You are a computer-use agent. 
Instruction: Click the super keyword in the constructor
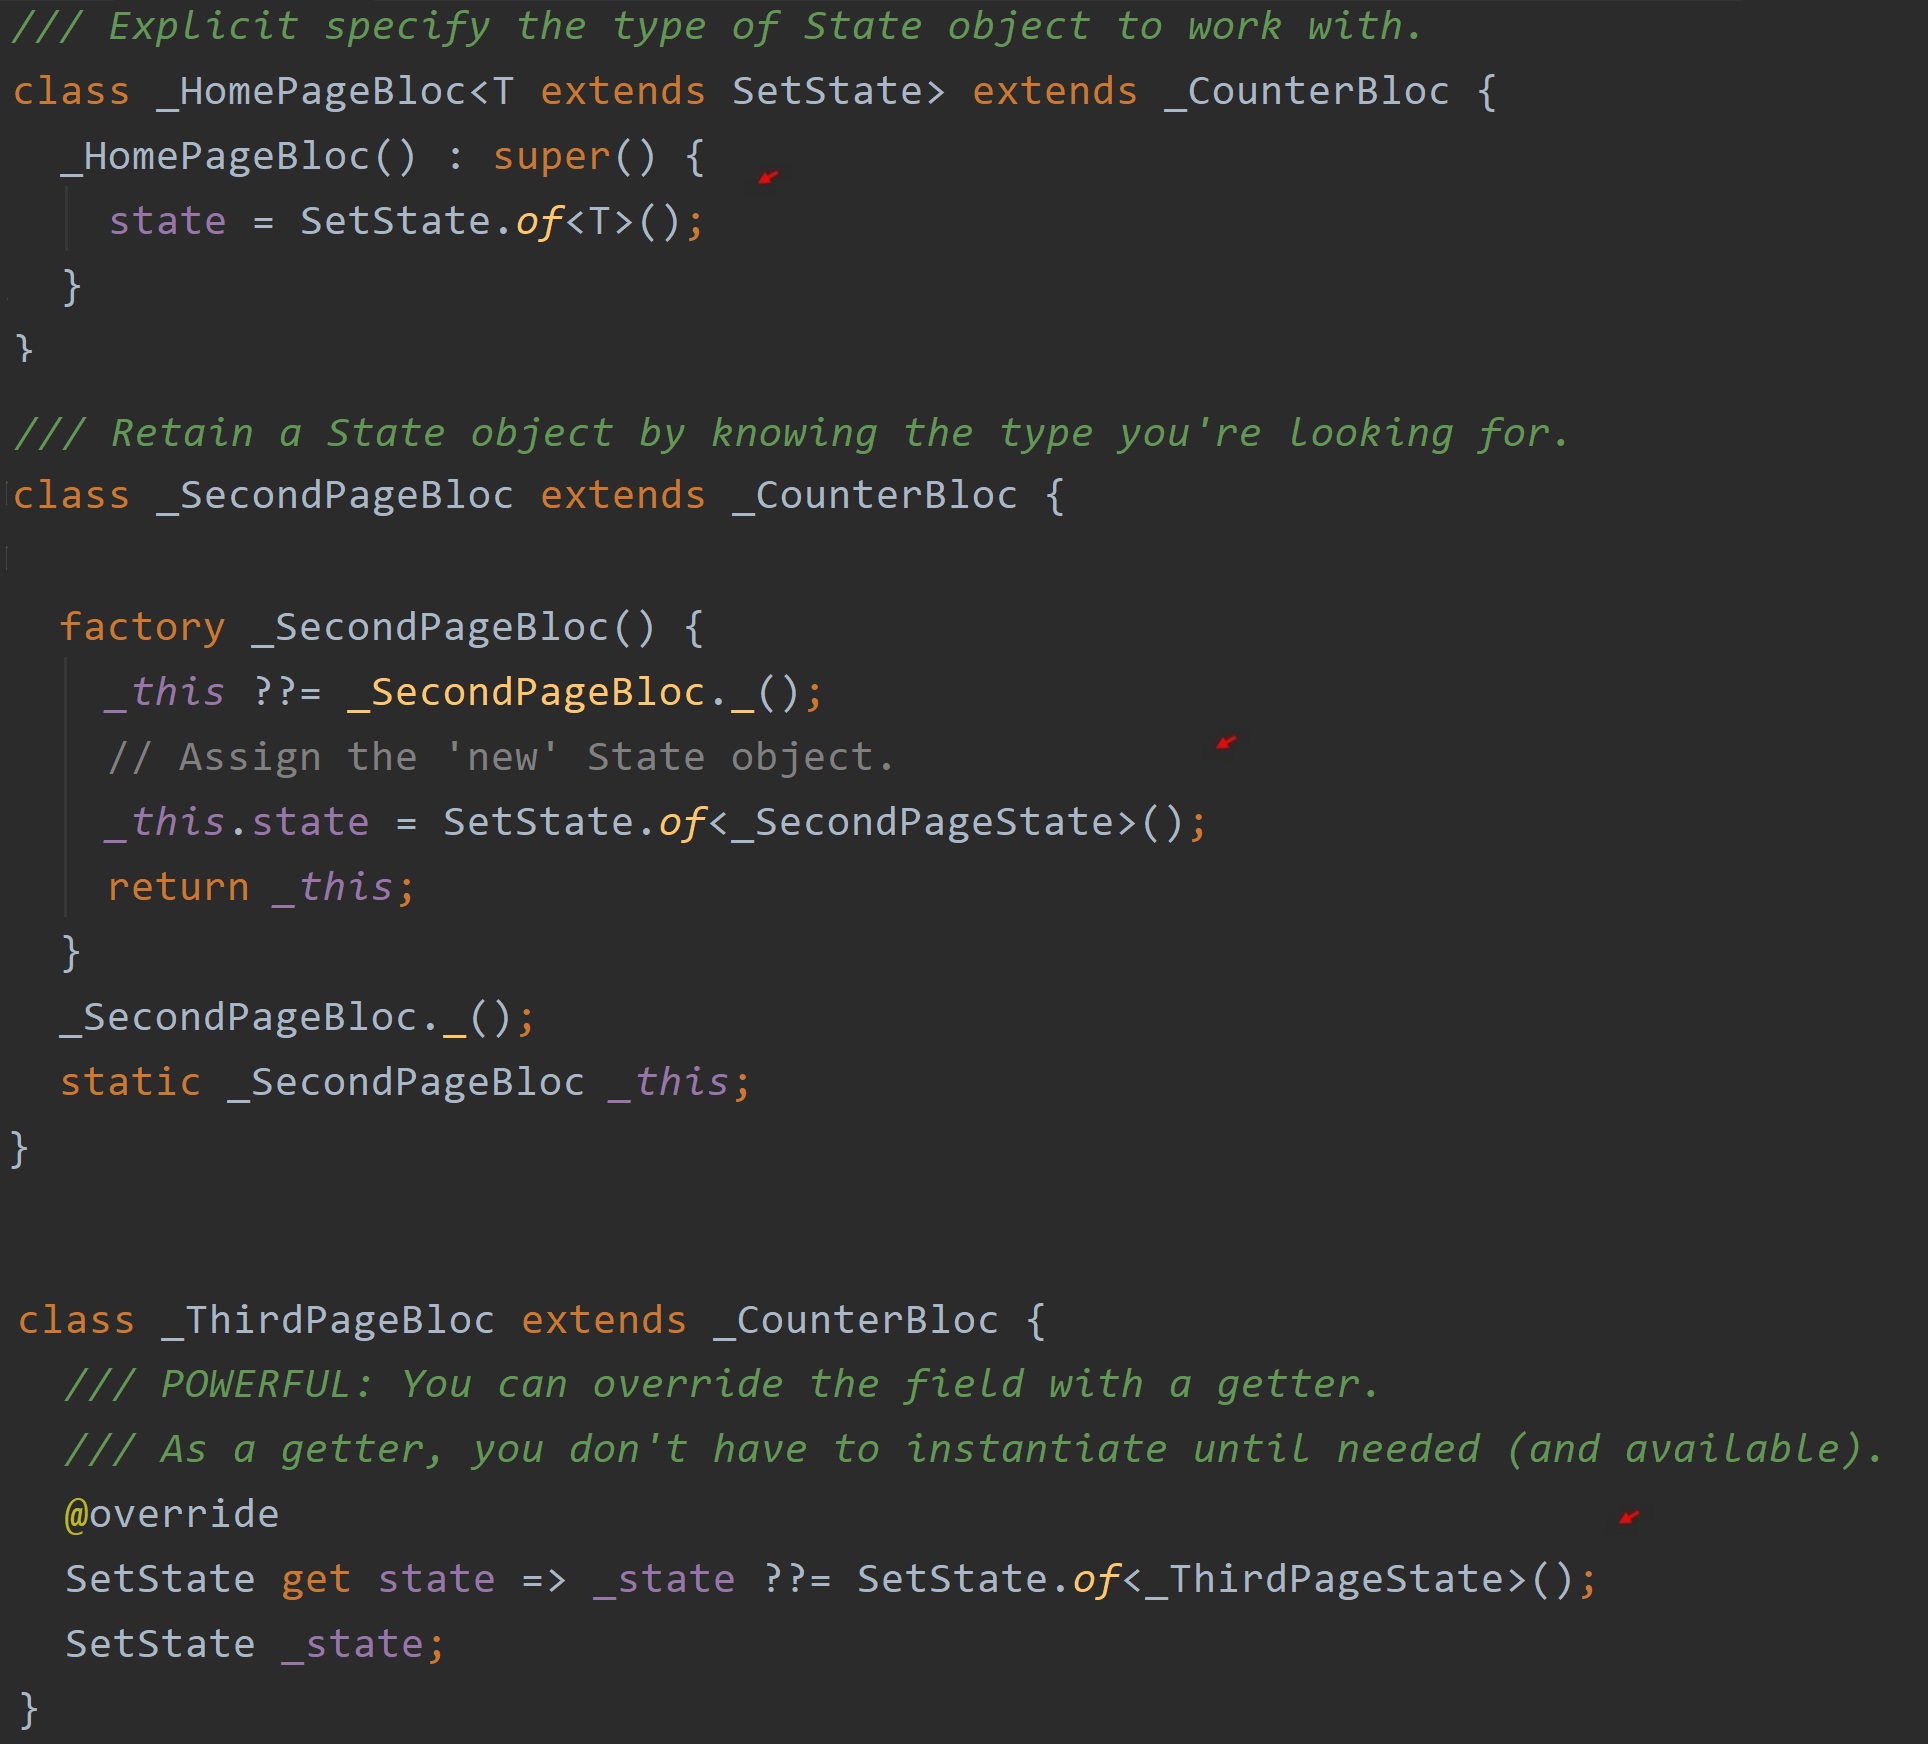click(551, 157)
